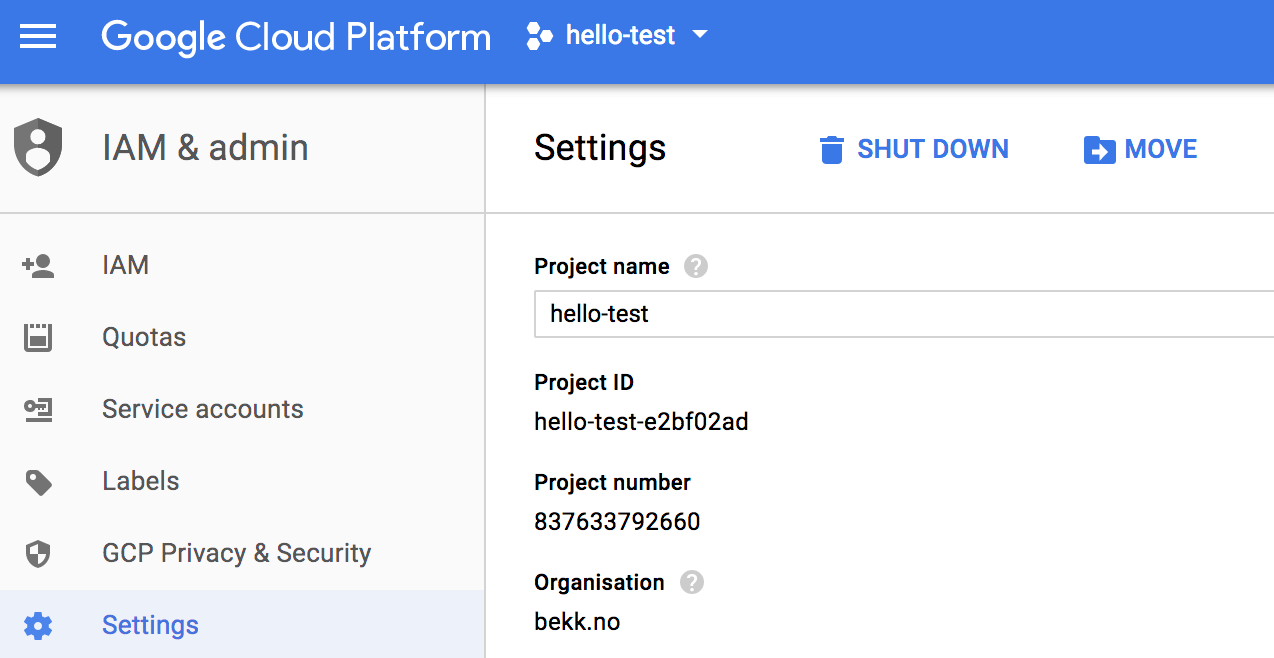Click the Settings page heading
The width and height of the screenshot is (1274, 658).
tap(600, 148)
